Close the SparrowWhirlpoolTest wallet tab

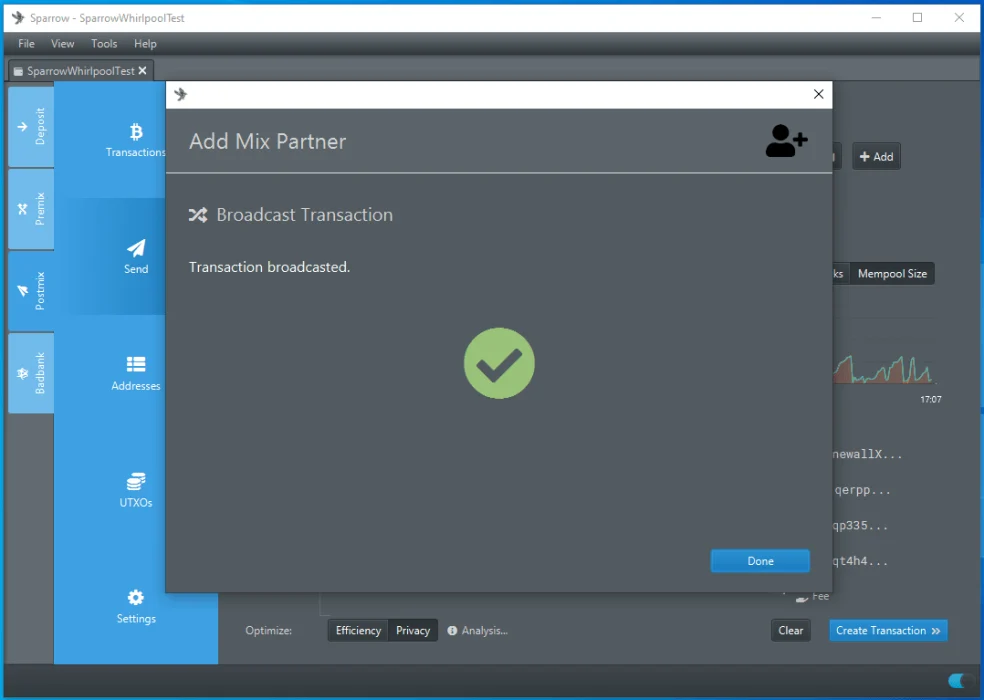[143, 71]
